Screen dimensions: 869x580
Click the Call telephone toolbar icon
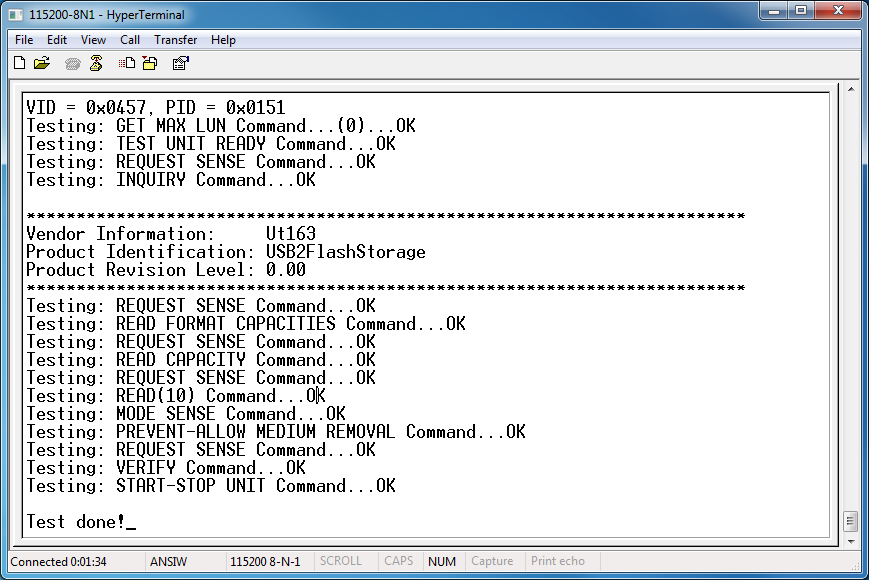tap(72, 64)
